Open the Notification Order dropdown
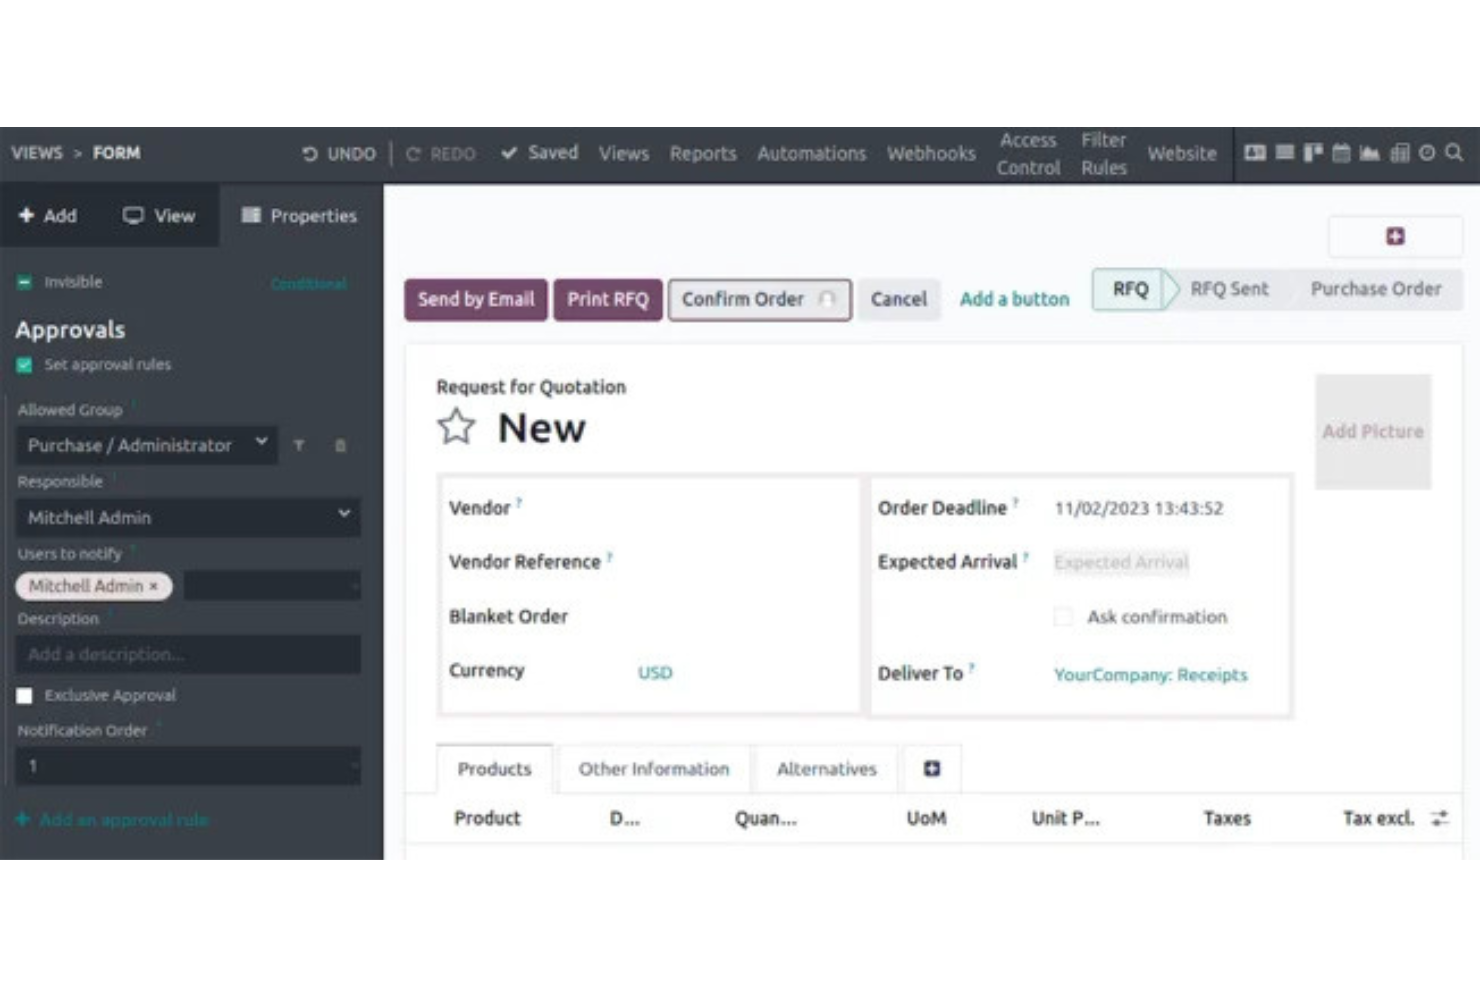The image size is (1480, 987). [x=188, y=766]
